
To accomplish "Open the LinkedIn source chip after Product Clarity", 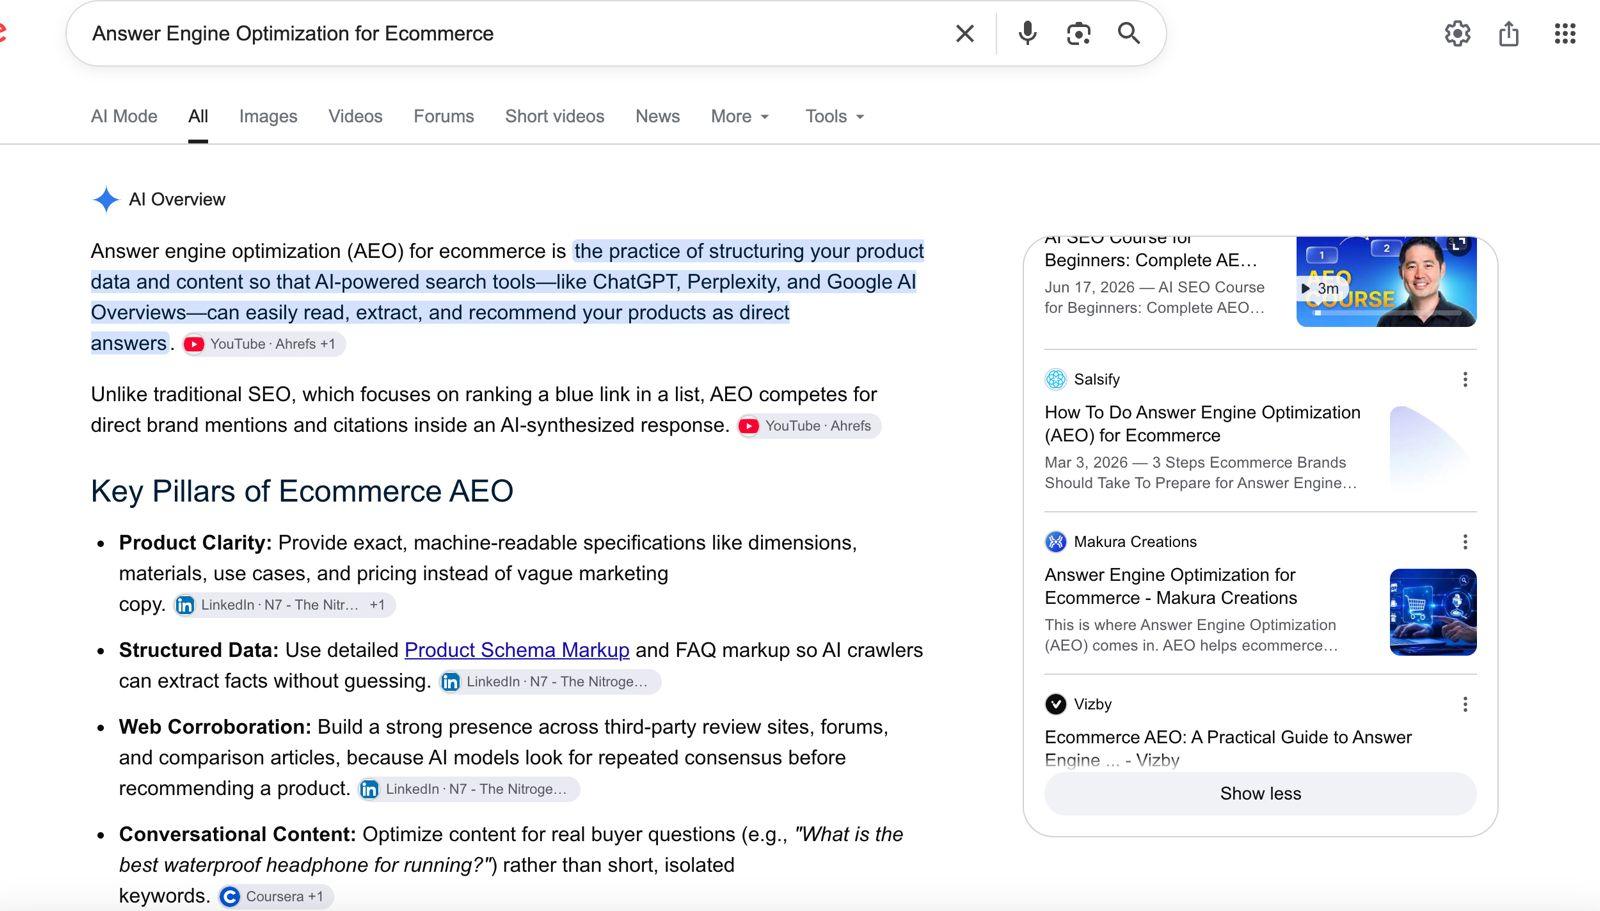I will [284, 605].
